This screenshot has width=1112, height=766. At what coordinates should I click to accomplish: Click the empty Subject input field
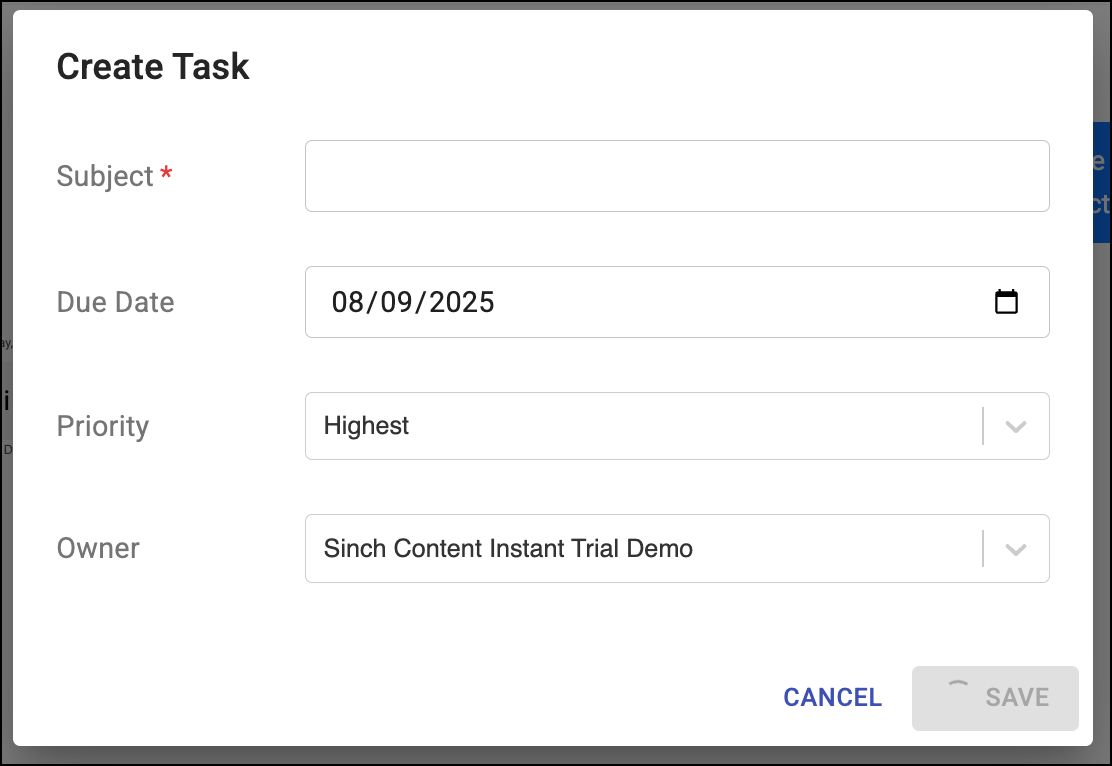(677, 176)
